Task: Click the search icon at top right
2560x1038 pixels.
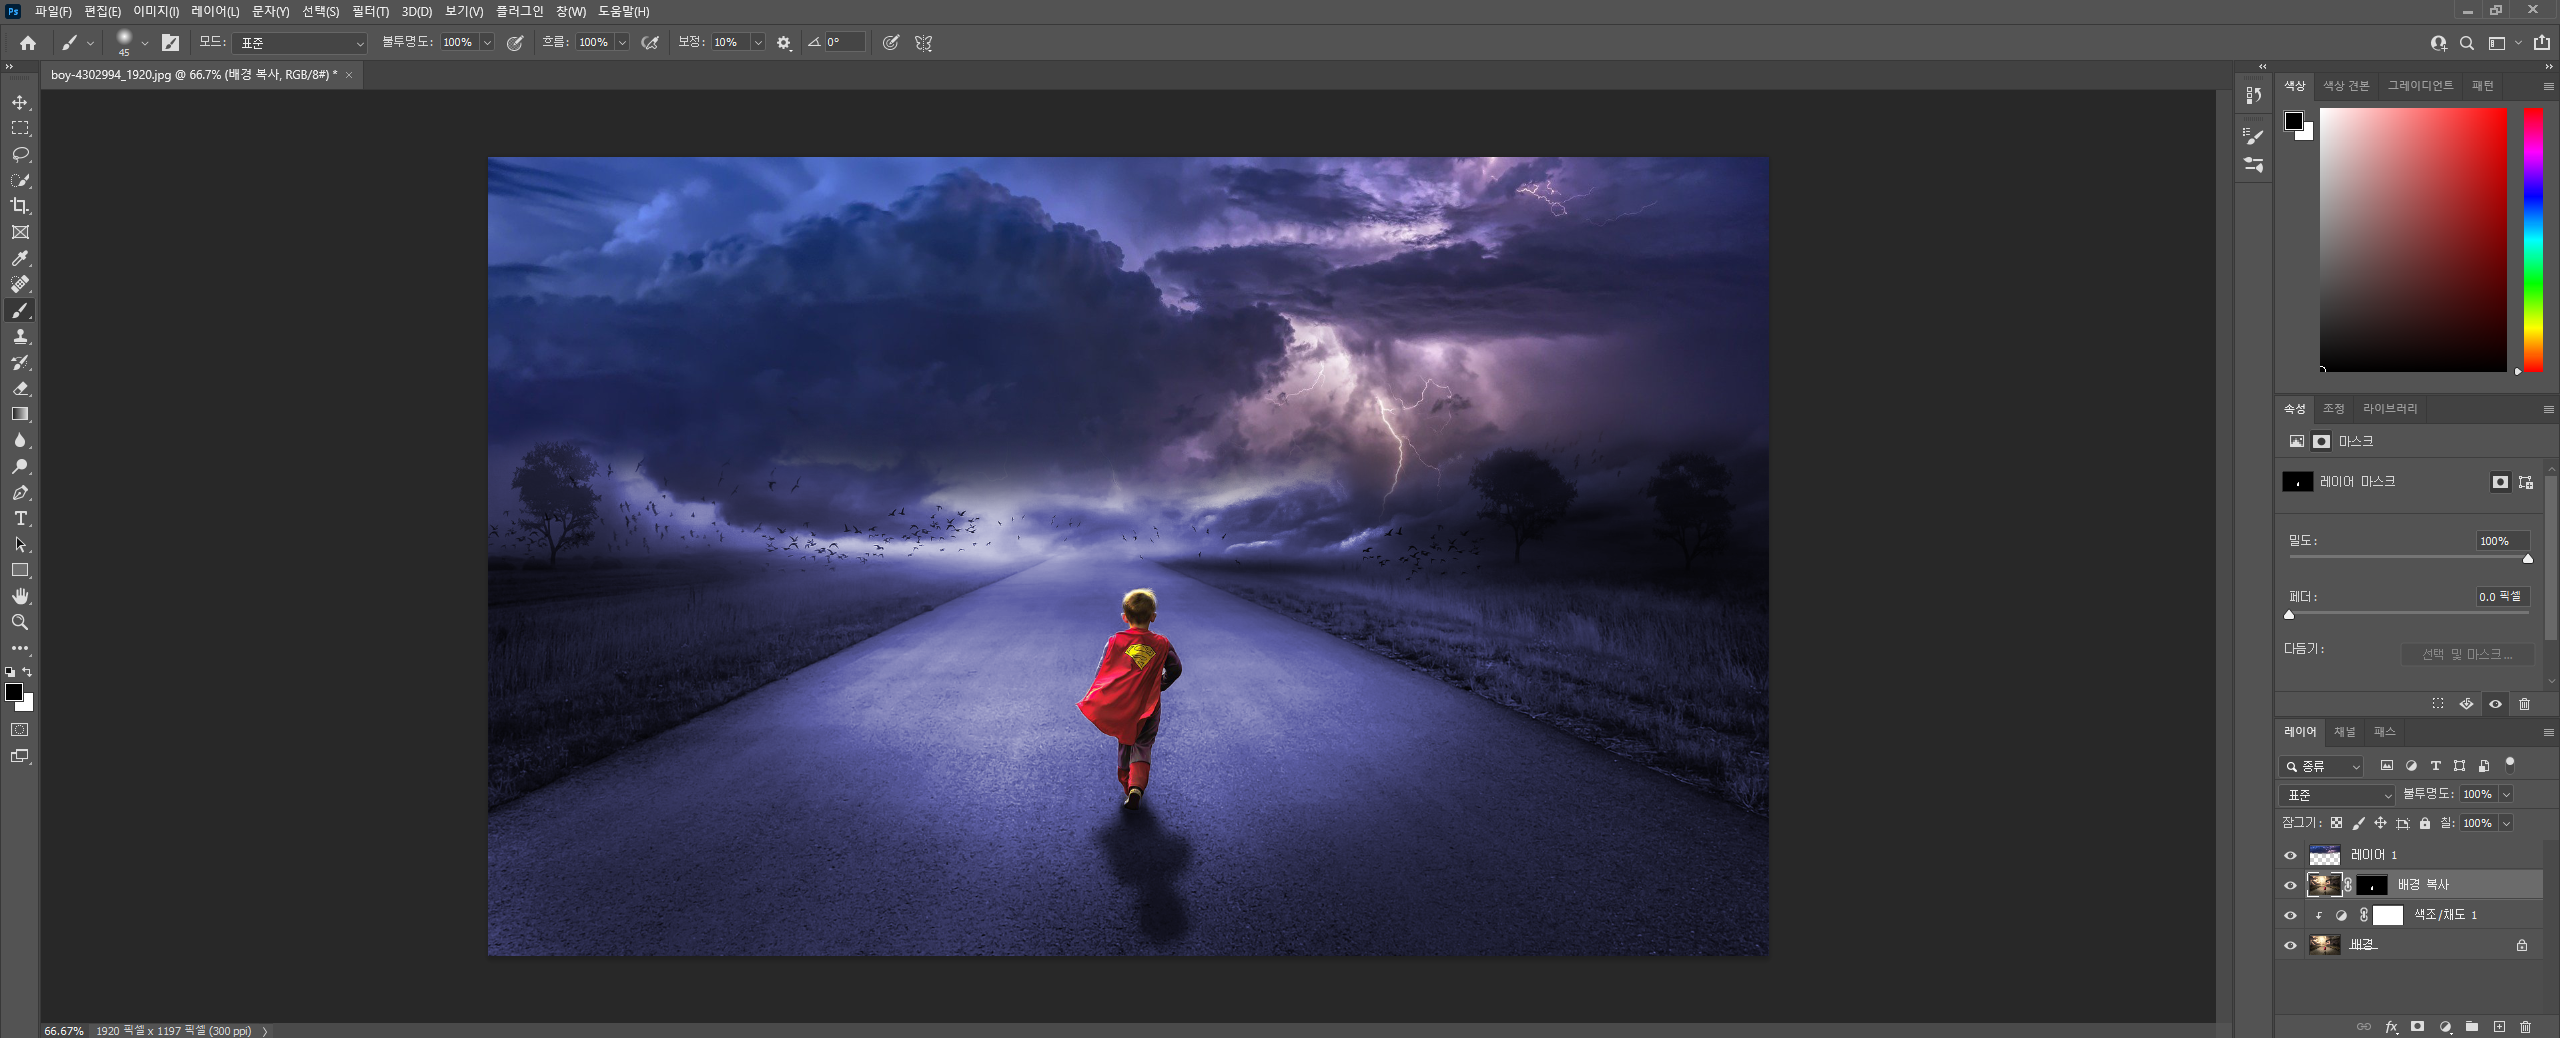Action: 2467,43
